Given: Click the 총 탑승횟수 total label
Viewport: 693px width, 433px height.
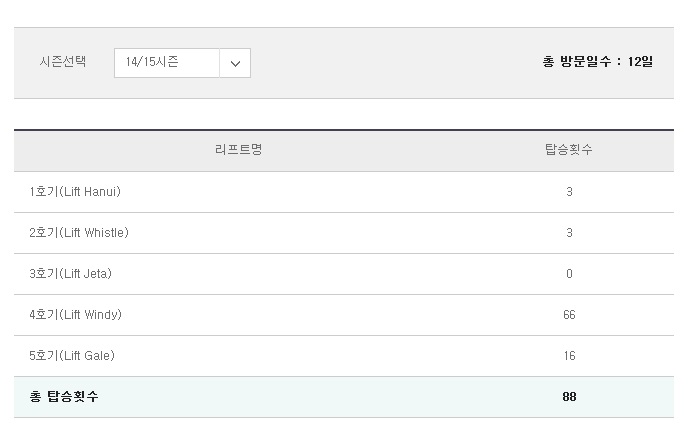Looking at the screenshot, I should [64, 396].
